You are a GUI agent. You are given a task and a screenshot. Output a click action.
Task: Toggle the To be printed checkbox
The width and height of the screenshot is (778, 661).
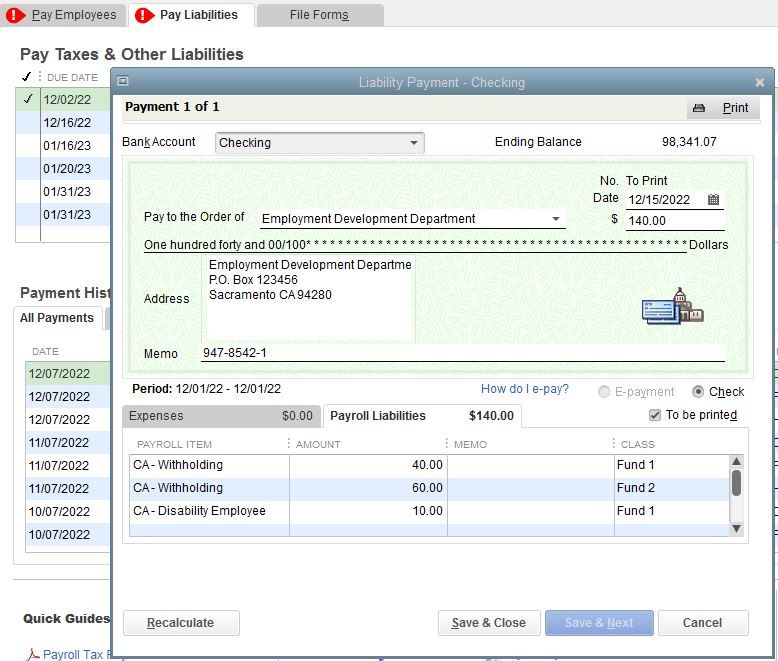click(654, 415)
